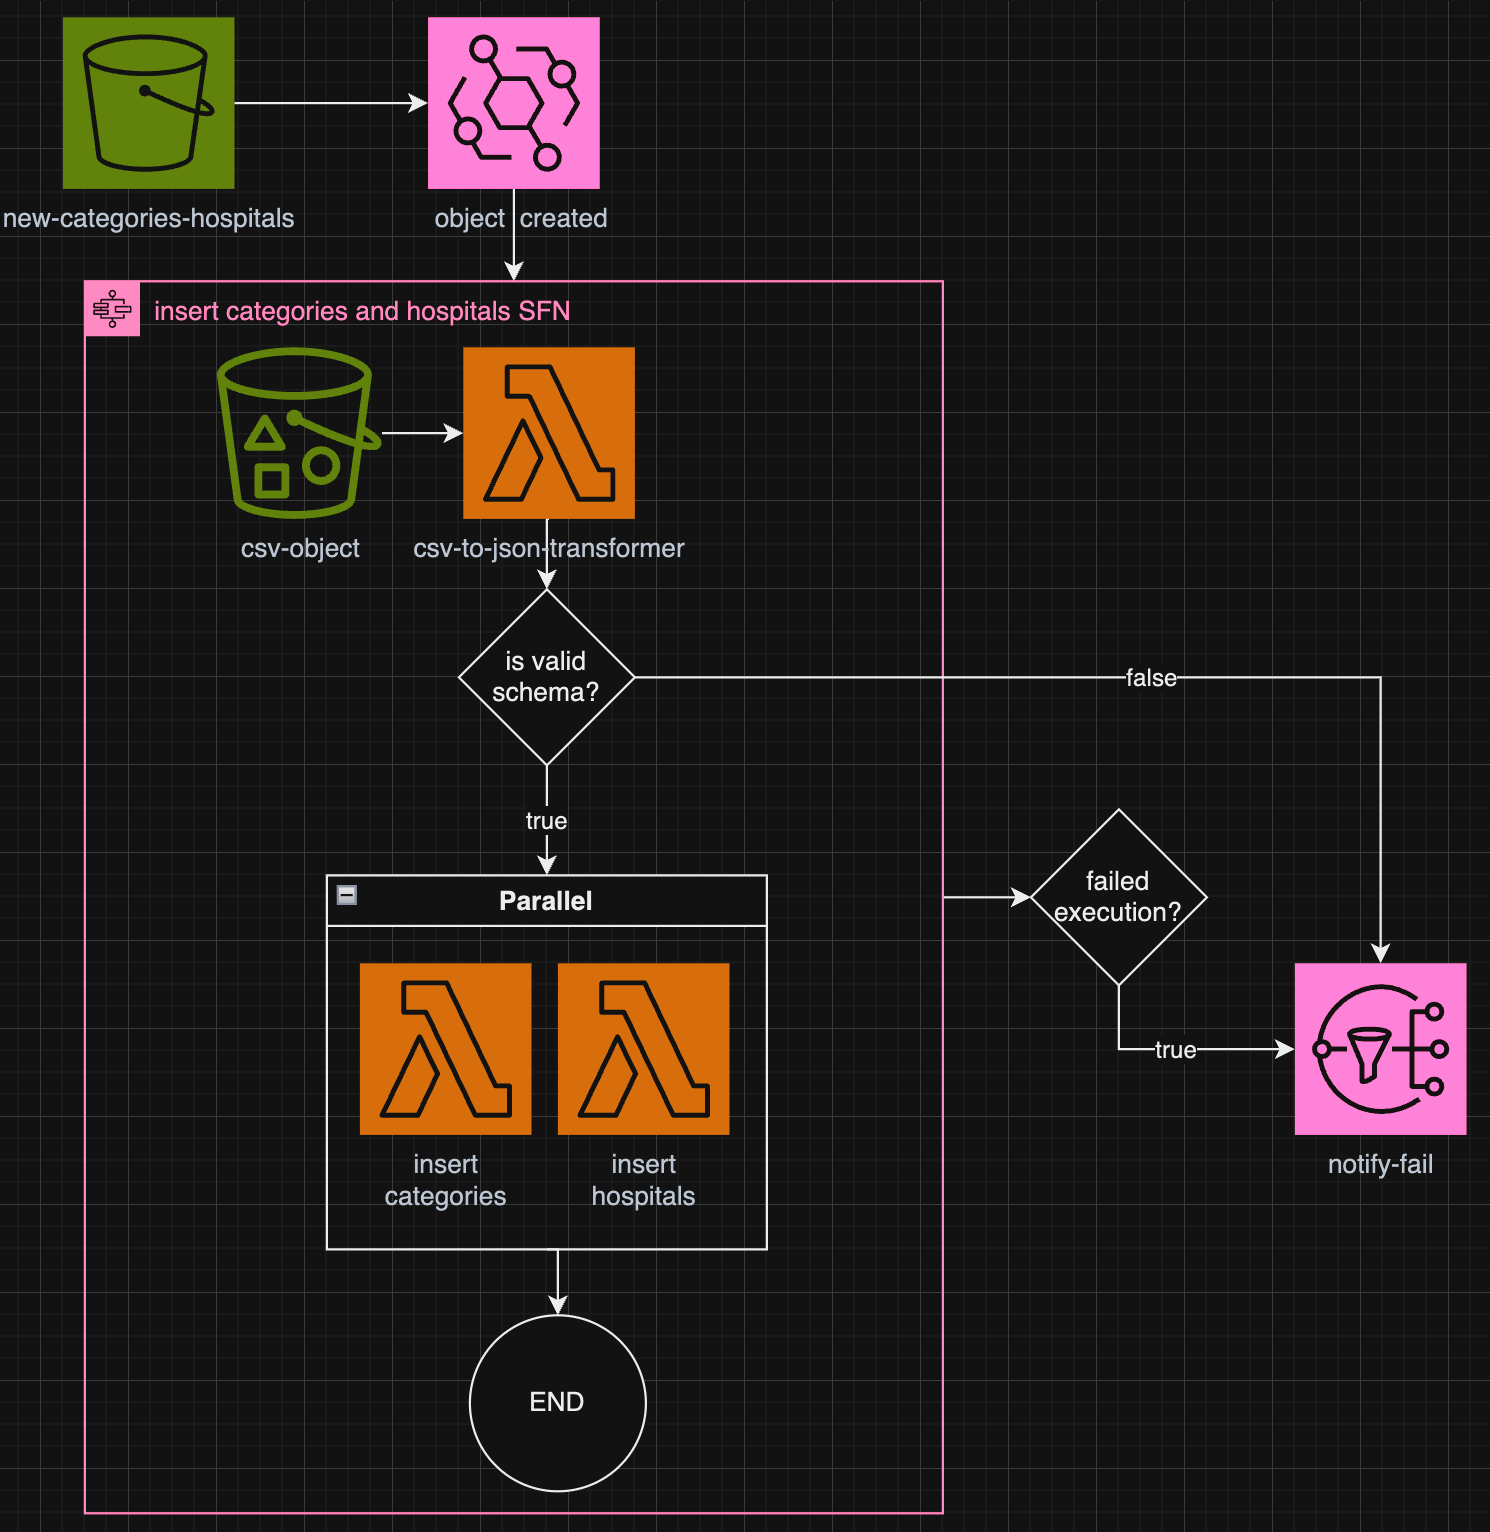Click the 'csv-object' label
1490x1532 pixels.
pyautogui.click(x=300, y=548)
